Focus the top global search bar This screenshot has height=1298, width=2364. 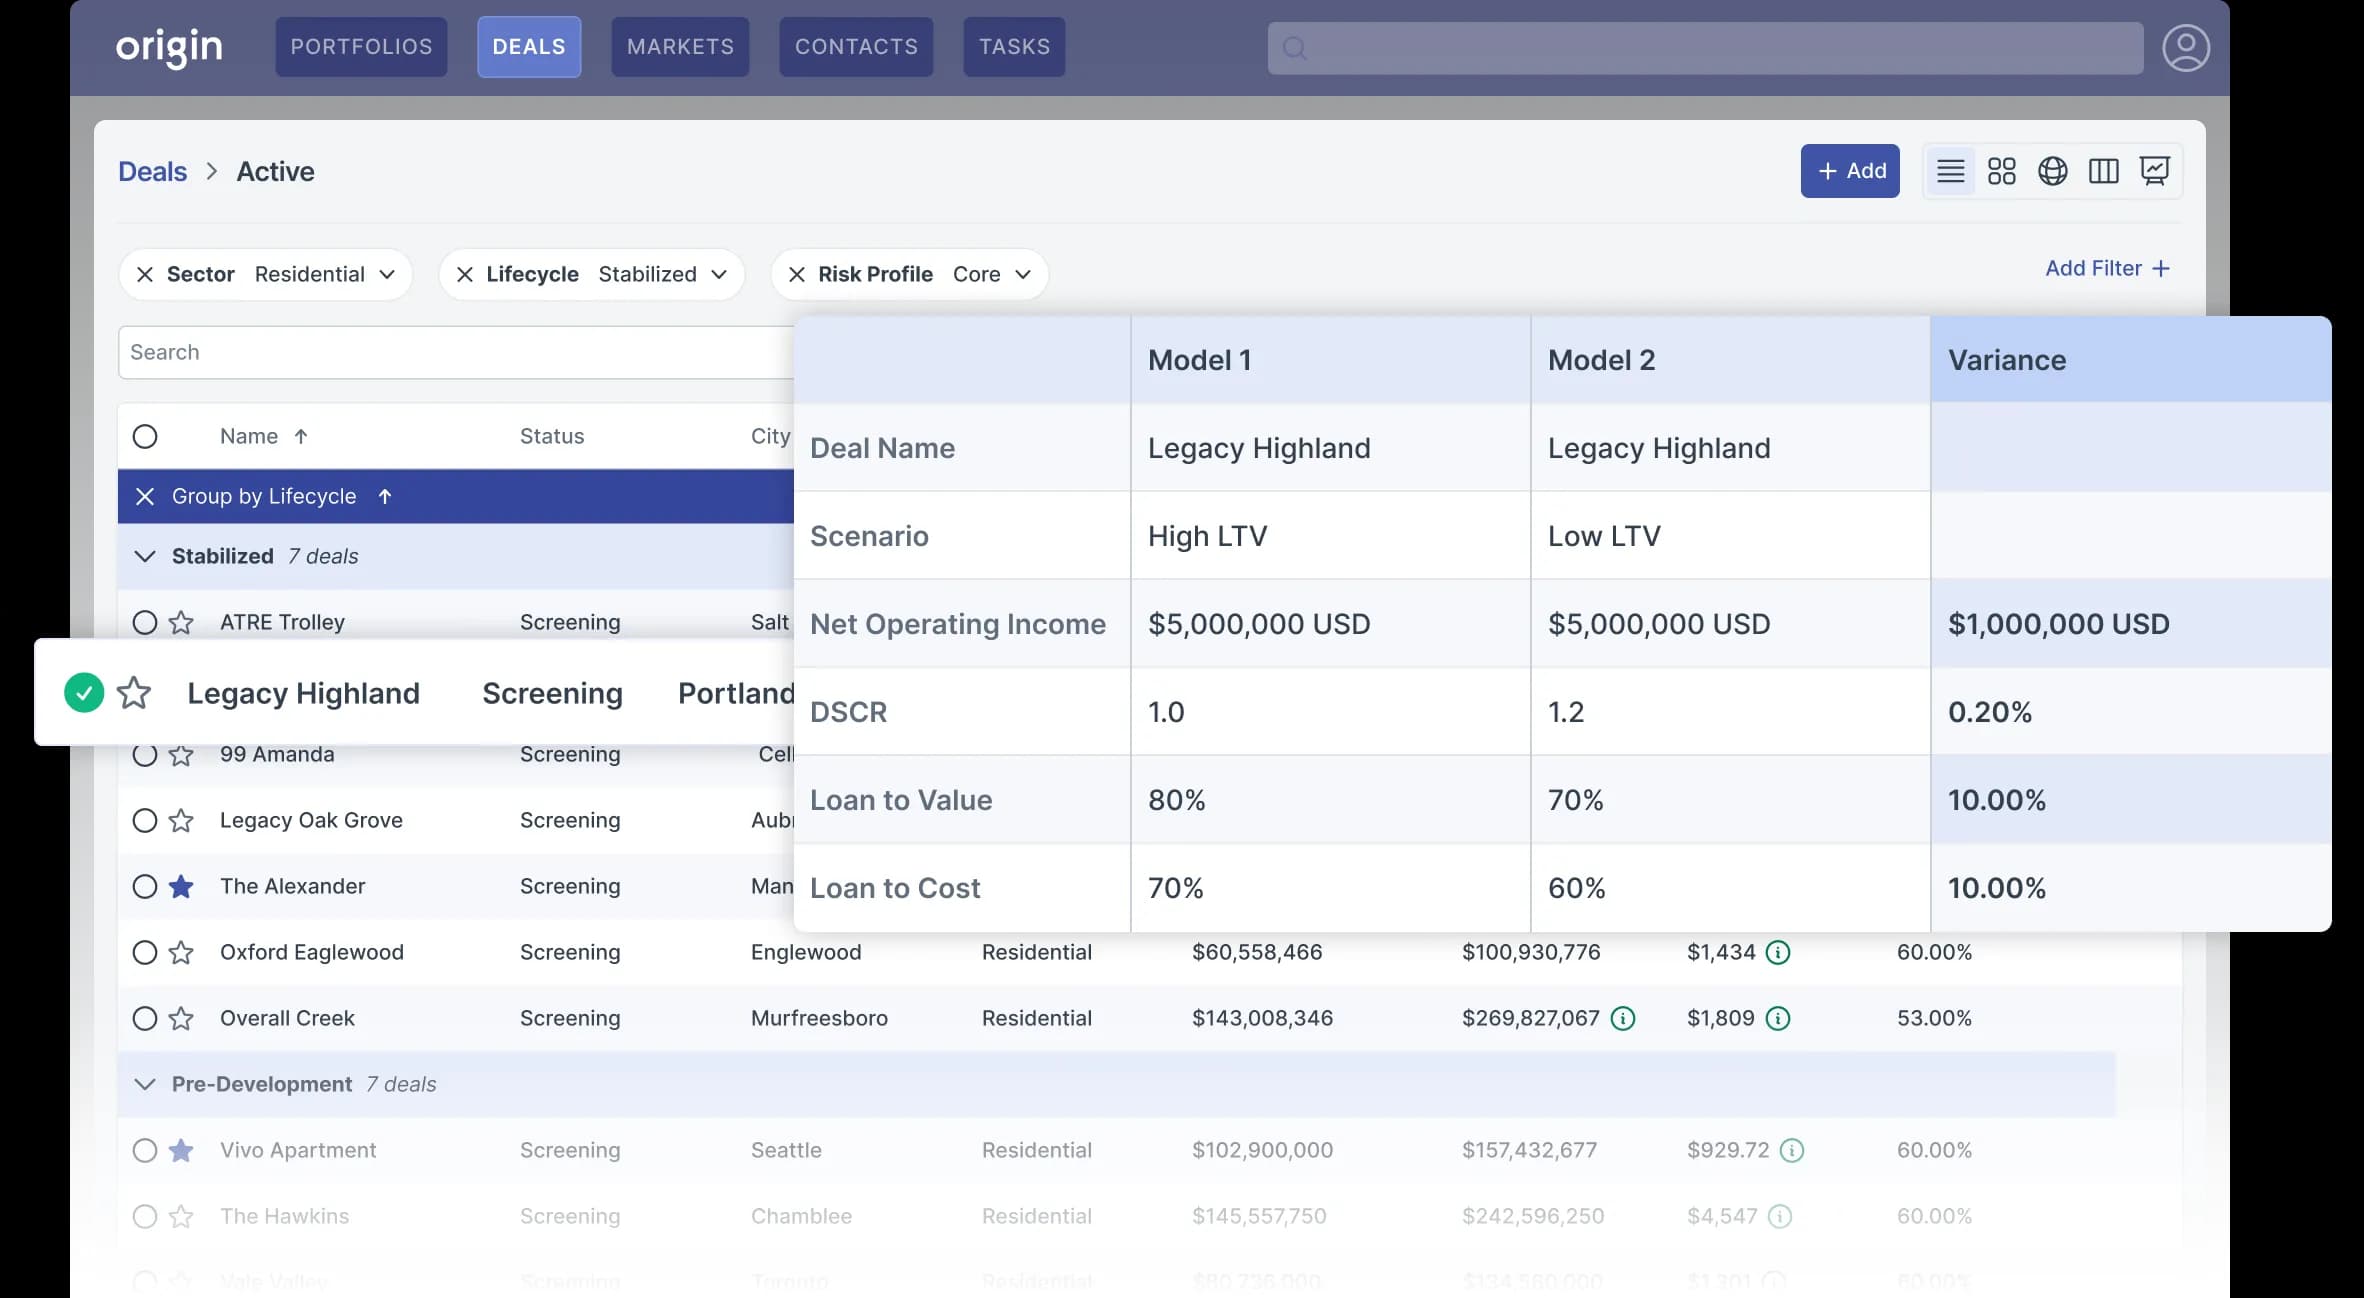(x=1705, y=48)
